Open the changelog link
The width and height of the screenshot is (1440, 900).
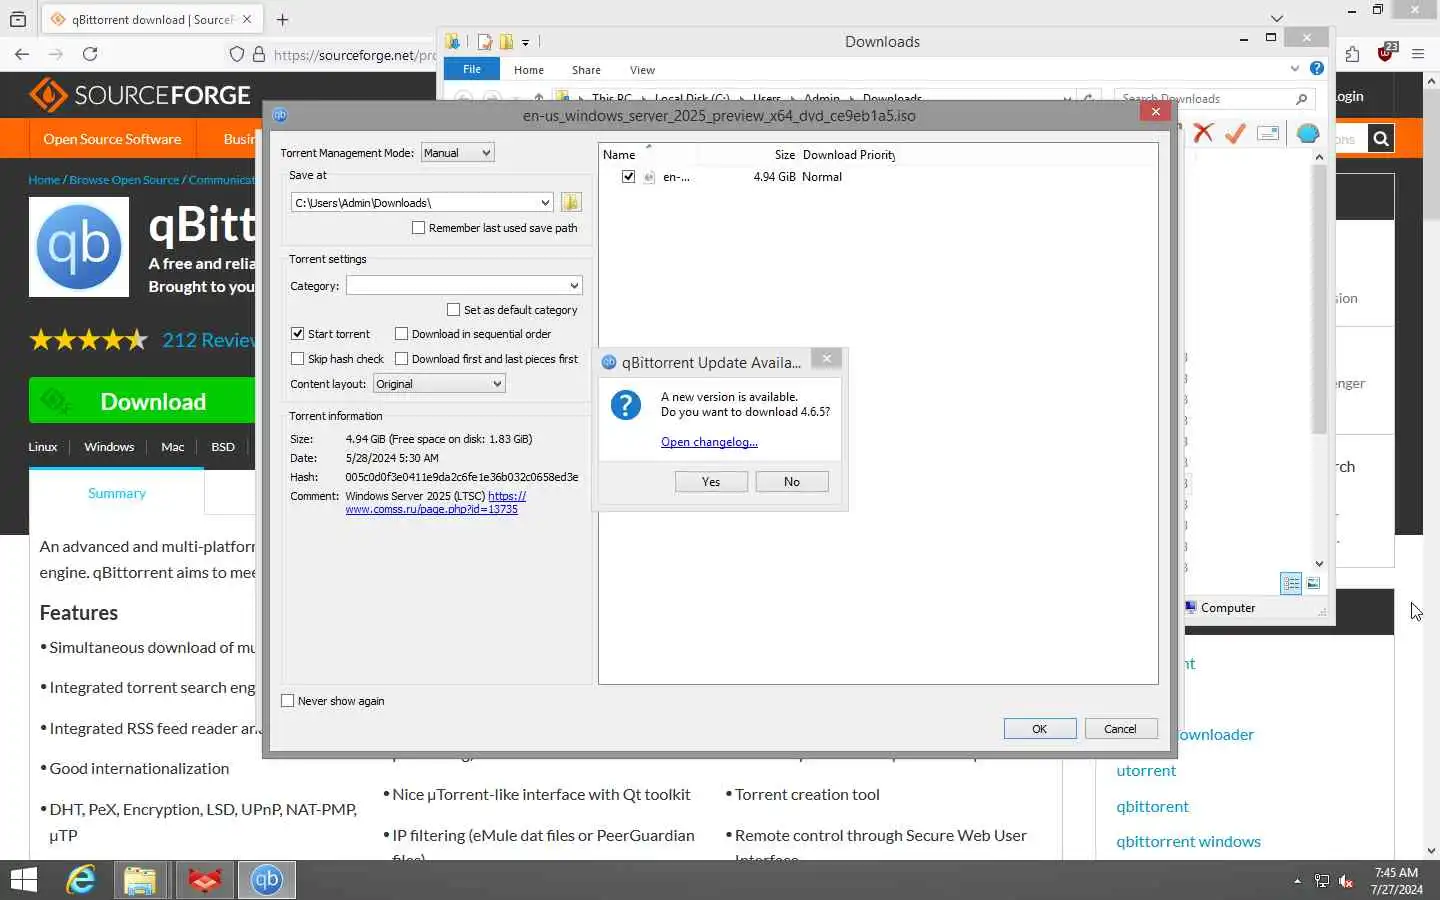point(709,442)
